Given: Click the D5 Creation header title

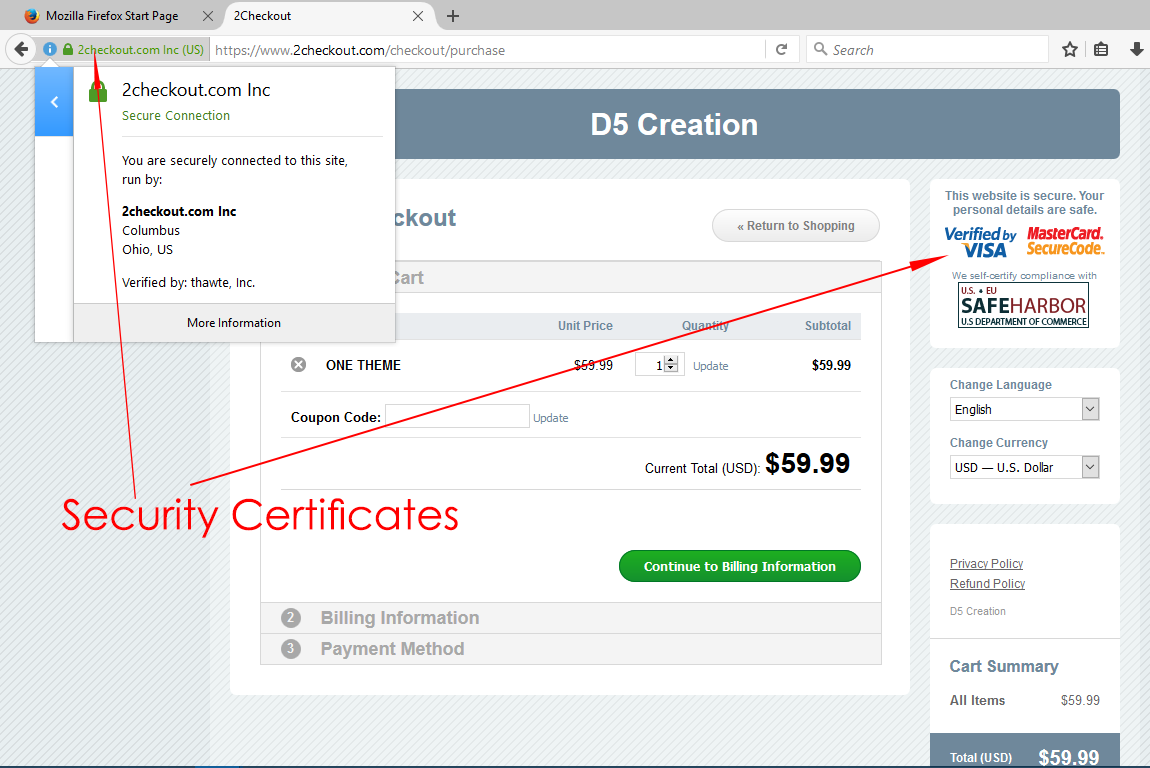Looking at the screenshot, I should [674, 125].
